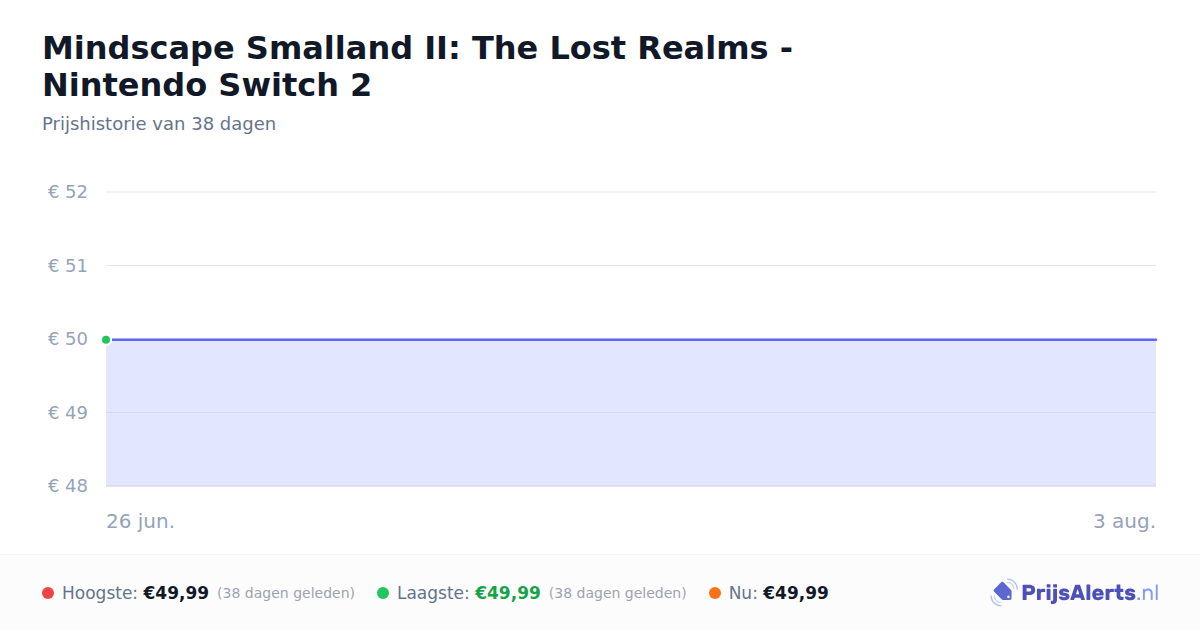Image resolution: width=1200 pixels, height=630 pixels.
Task: Click the € 49 axis label
Action: coord(68,413)
